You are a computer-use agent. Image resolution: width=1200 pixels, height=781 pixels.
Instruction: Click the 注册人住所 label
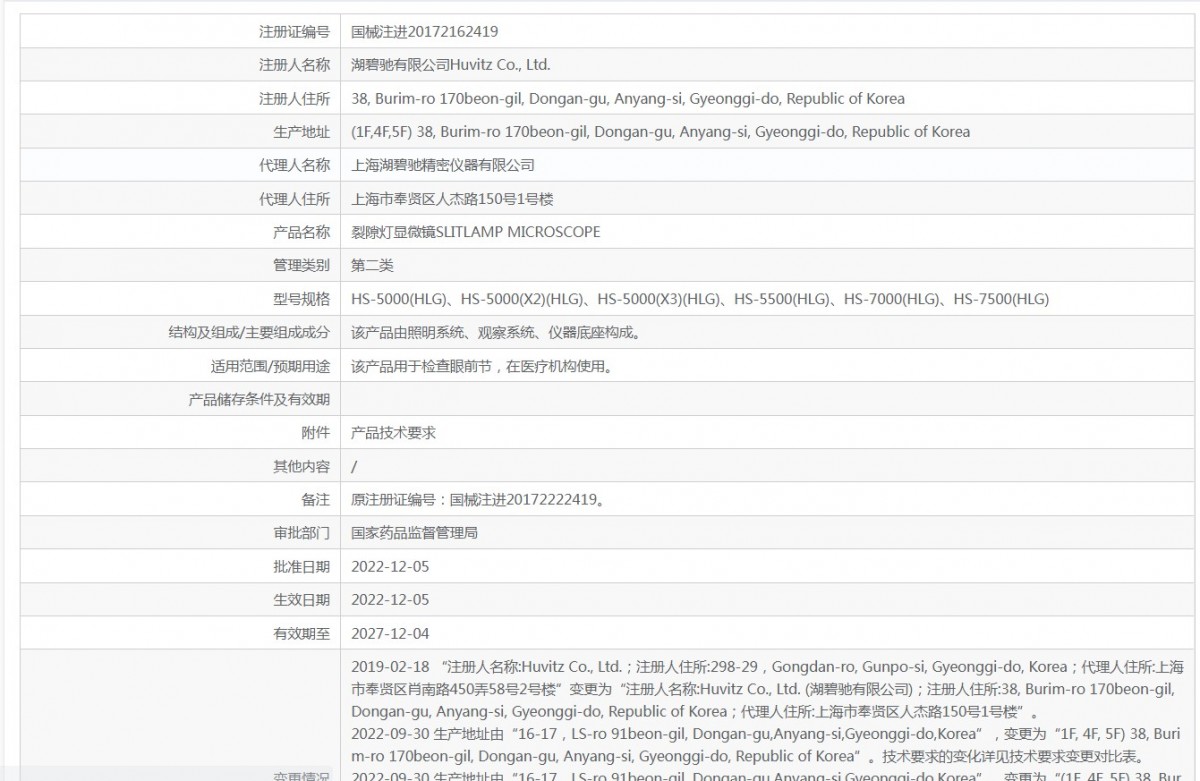pos(294,98)
